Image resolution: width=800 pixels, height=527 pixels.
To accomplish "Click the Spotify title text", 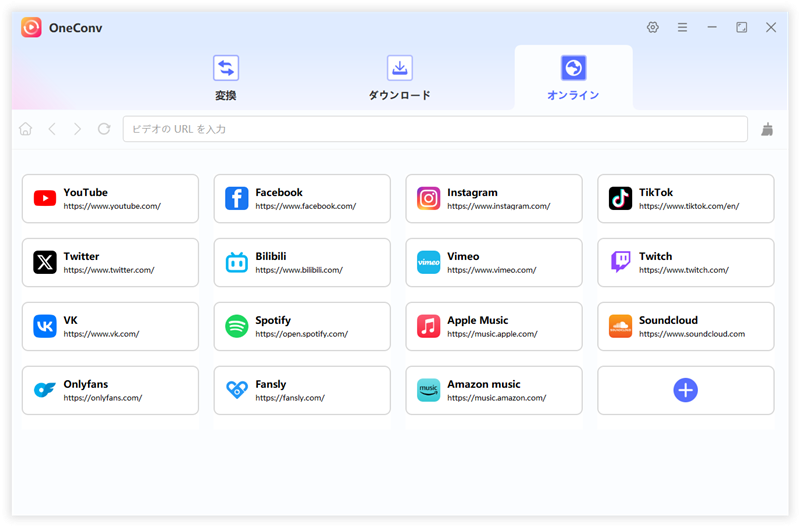I will tap(273, 320).
